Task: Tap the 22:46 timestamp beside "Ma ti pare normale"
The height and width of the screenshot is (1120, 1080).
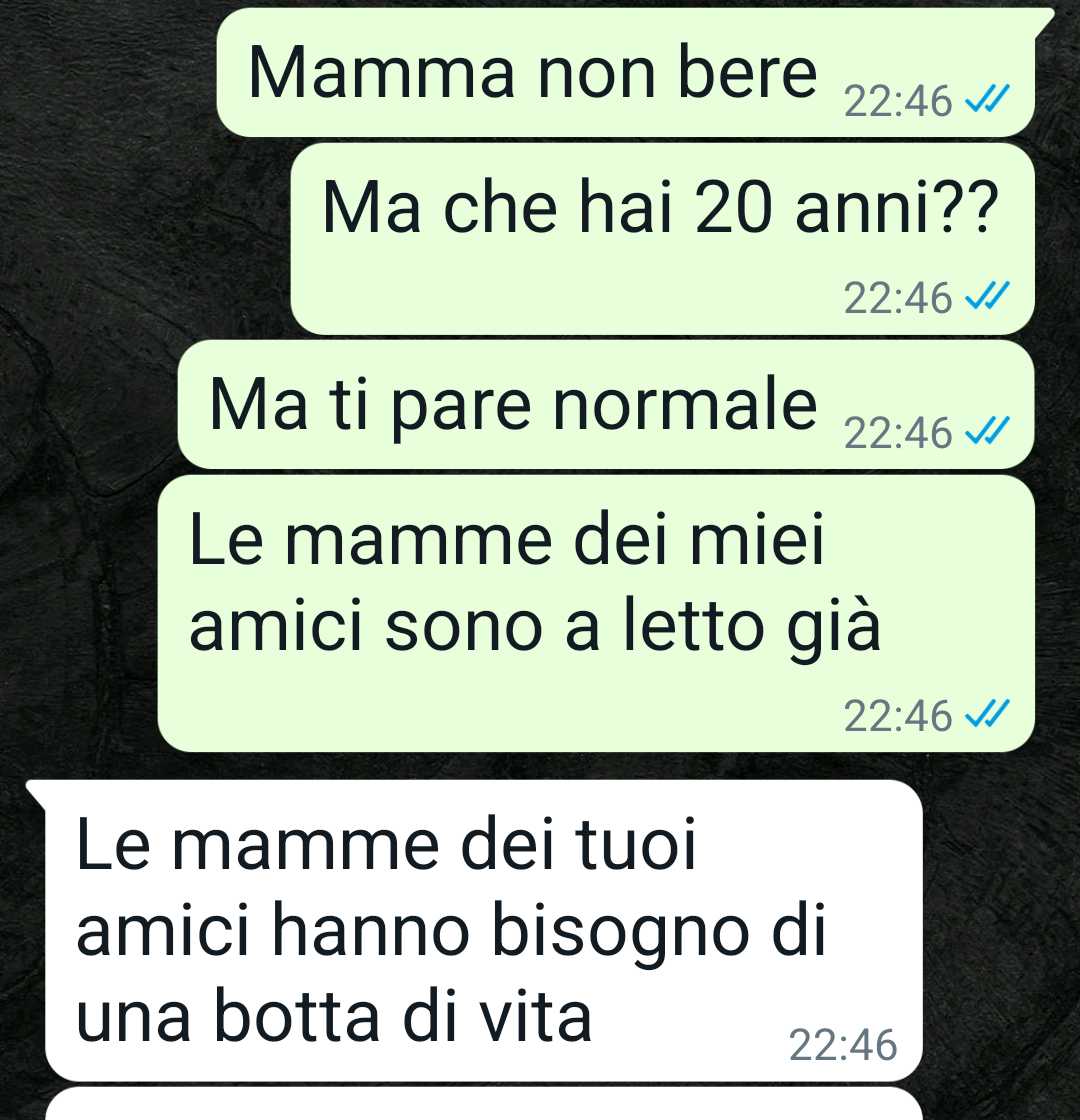Action: point(898,433)
